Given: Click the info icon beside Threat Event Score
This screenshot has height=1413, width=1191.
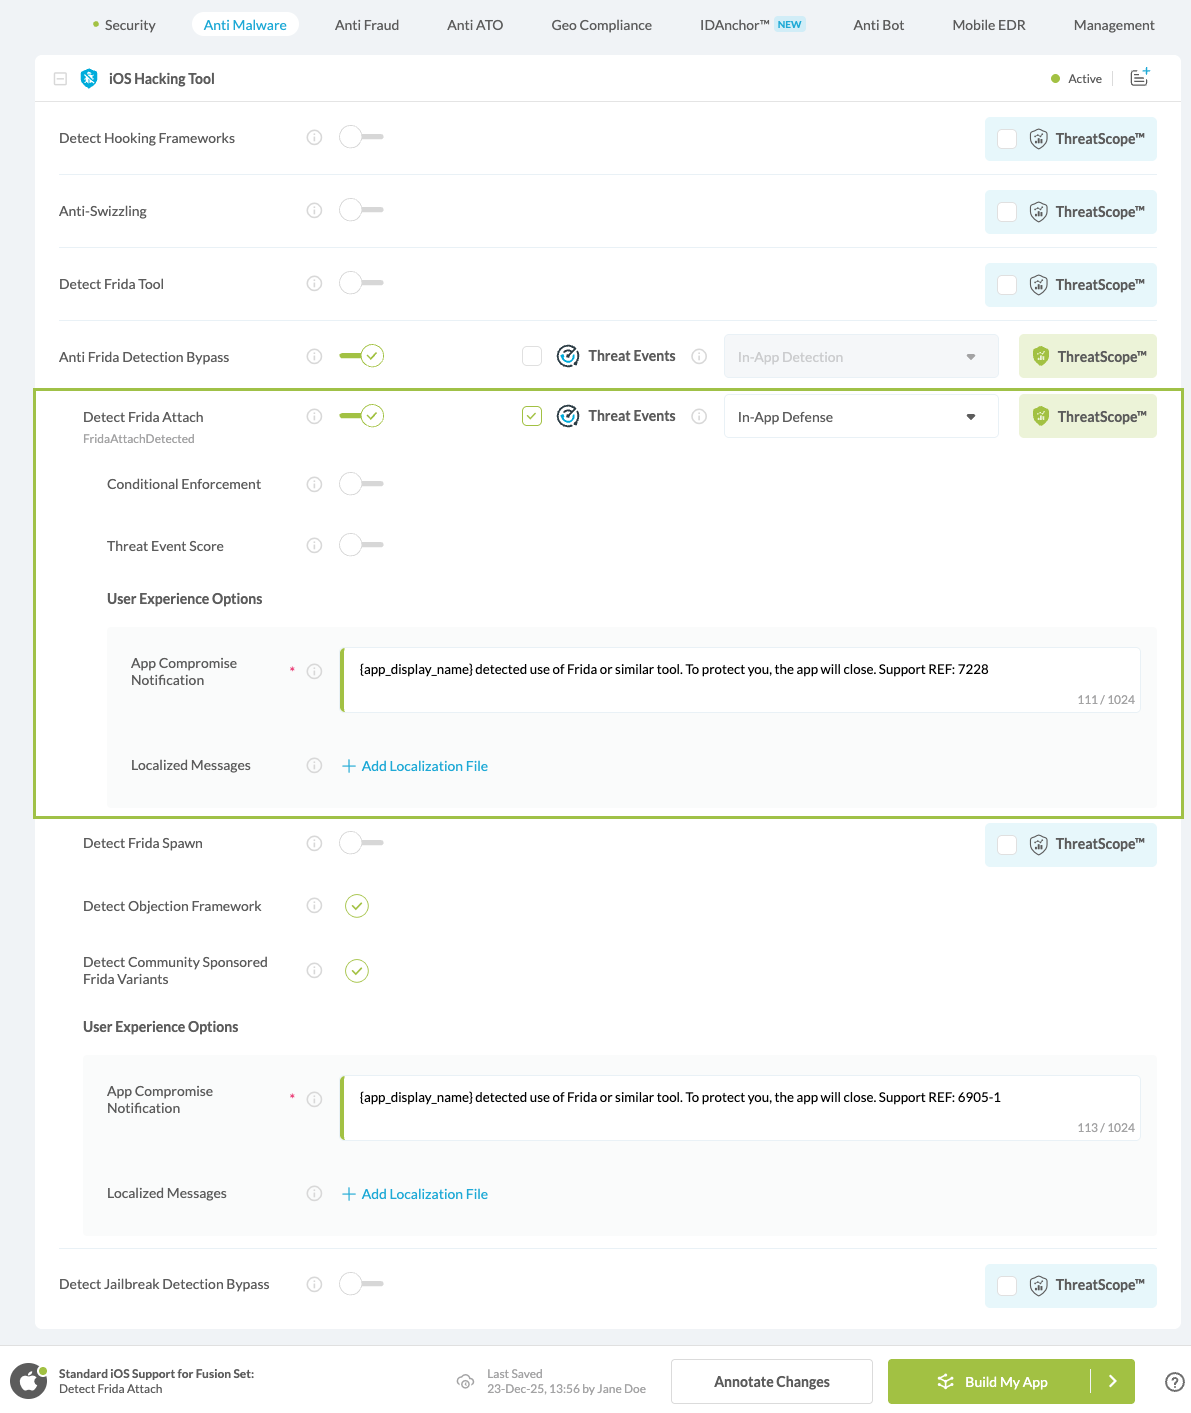Looking at the screenshot, I should [314, 545].
